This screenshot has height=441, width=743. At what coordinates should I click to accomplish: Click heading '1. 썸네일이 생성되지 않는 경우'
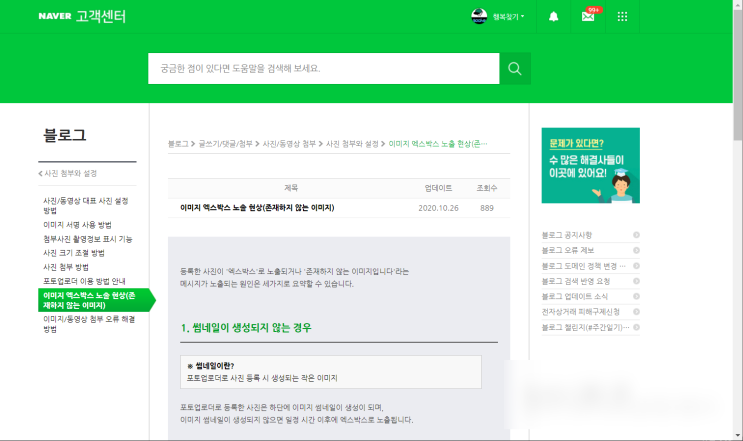246,328
